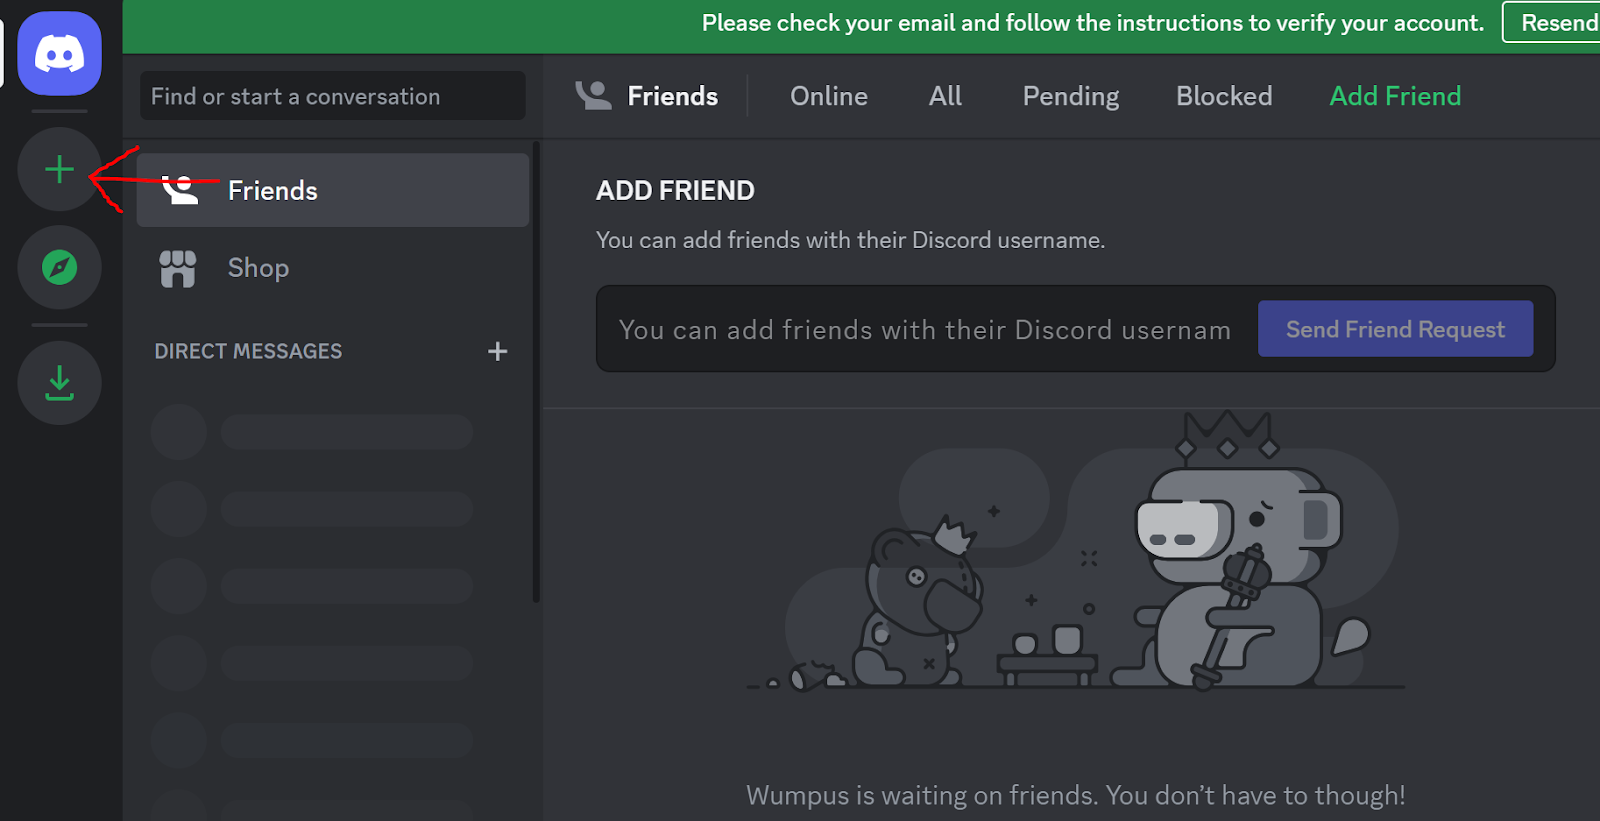The width and height of the screenshot is (1600, 821).
Task: Open Add a Server plus icon
Action: [59, 169]
